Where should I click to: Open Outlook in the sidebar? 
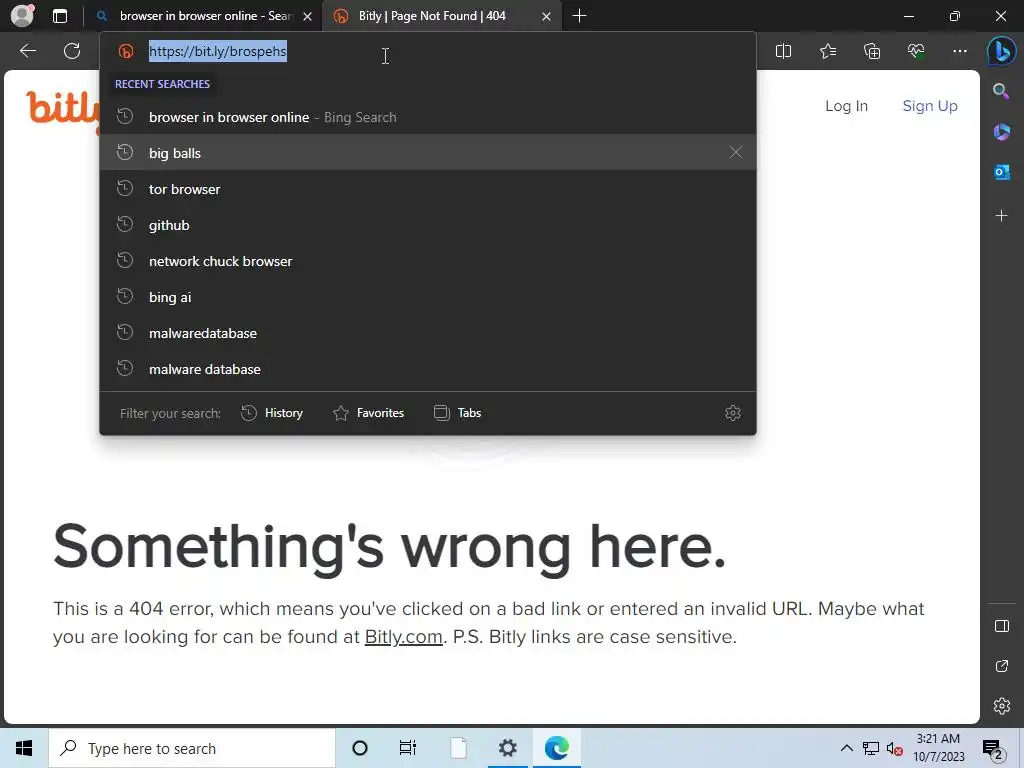pos(1001,172)
